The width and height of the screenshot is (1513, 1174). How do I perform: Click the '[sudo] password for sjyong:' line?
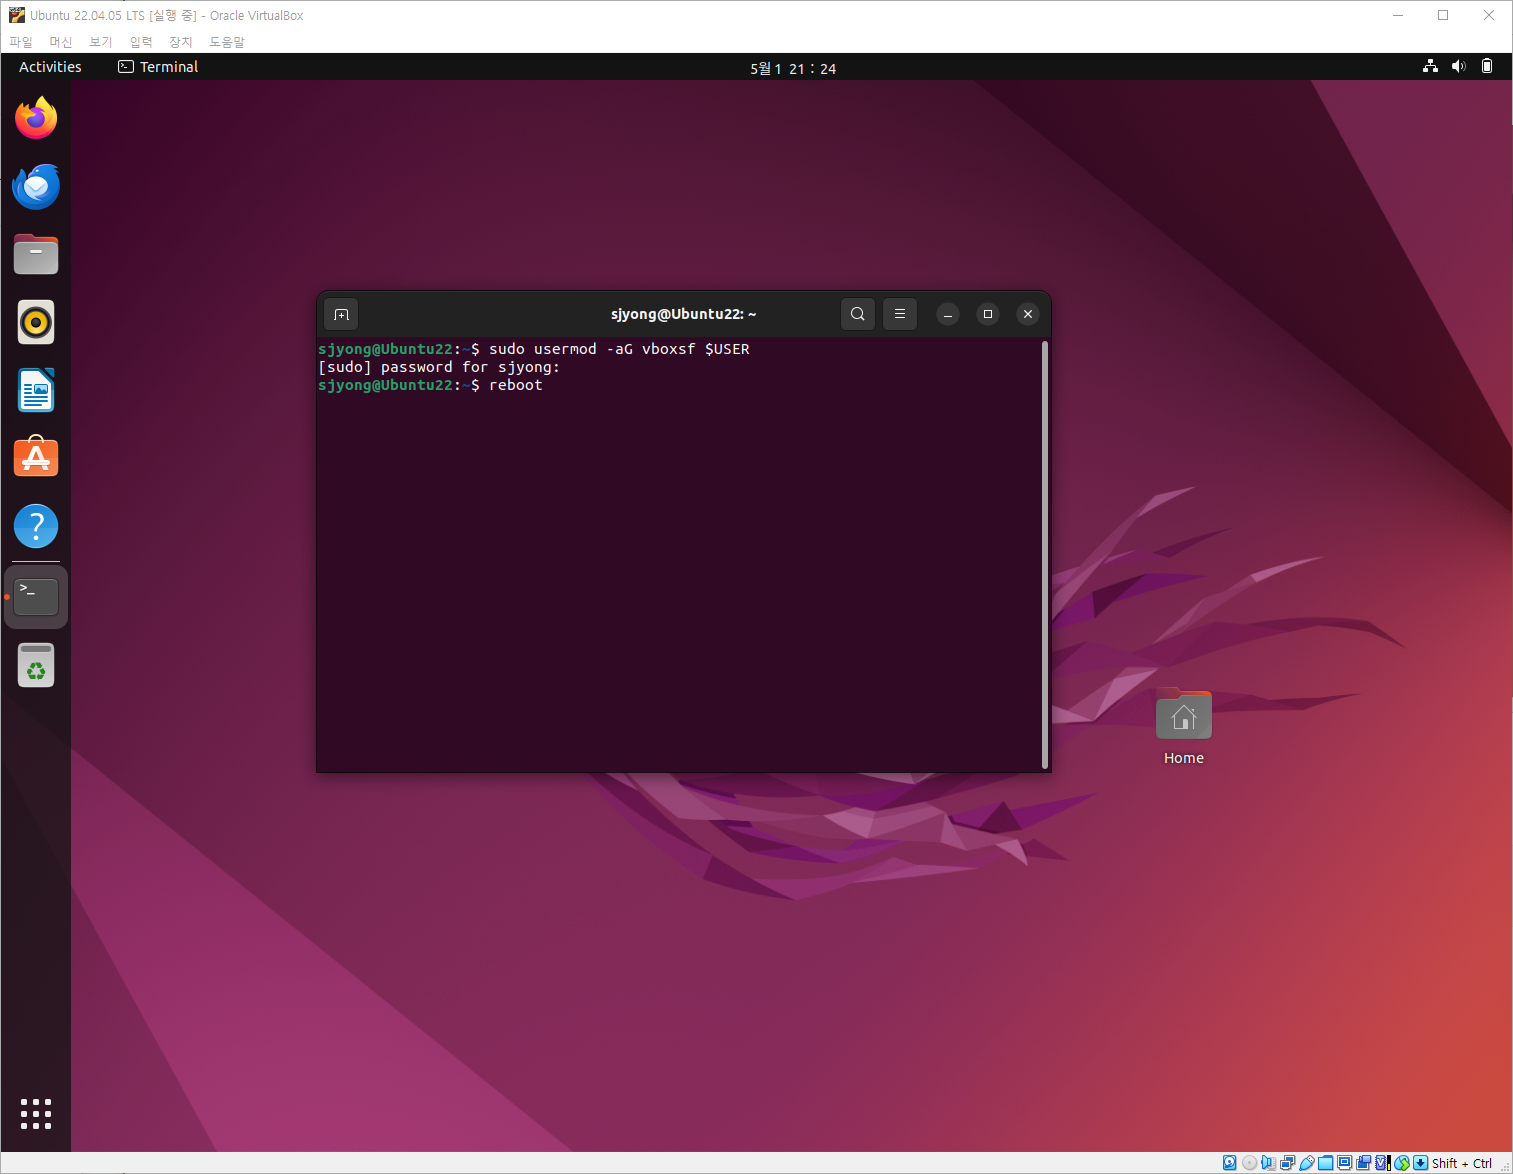pyautogui.click(x=439, y=367)
